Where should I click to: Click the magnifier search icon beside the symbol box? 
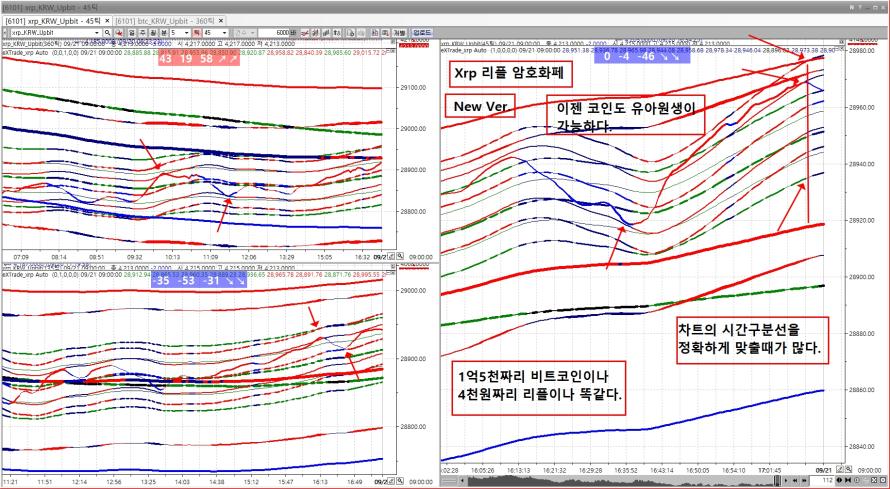(x=107, y=33)
